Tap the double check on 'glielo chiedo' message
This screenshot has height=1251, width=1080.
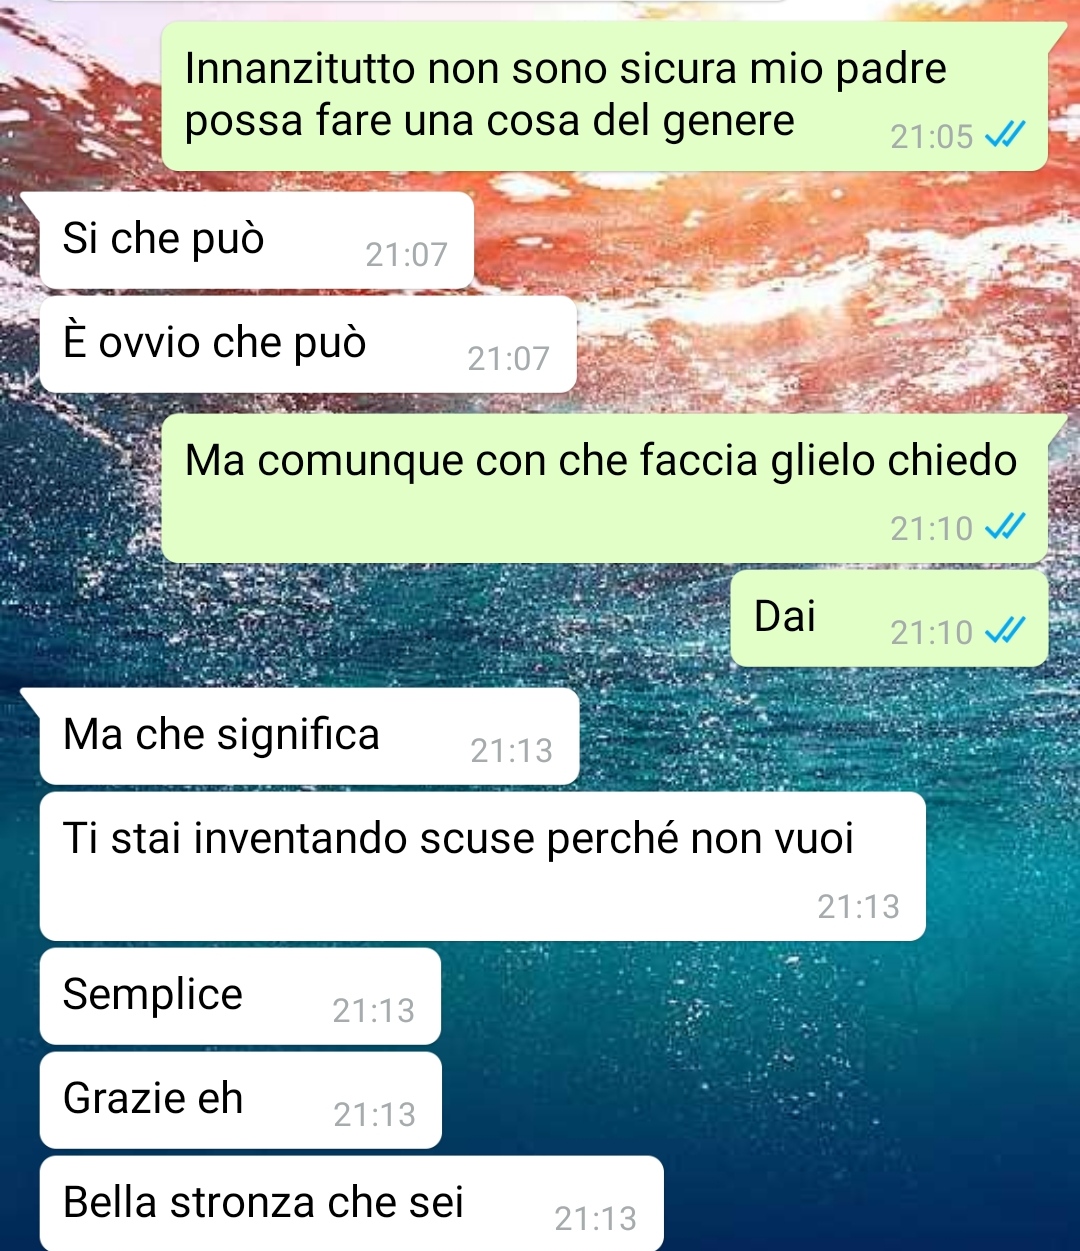point(1005,527)
